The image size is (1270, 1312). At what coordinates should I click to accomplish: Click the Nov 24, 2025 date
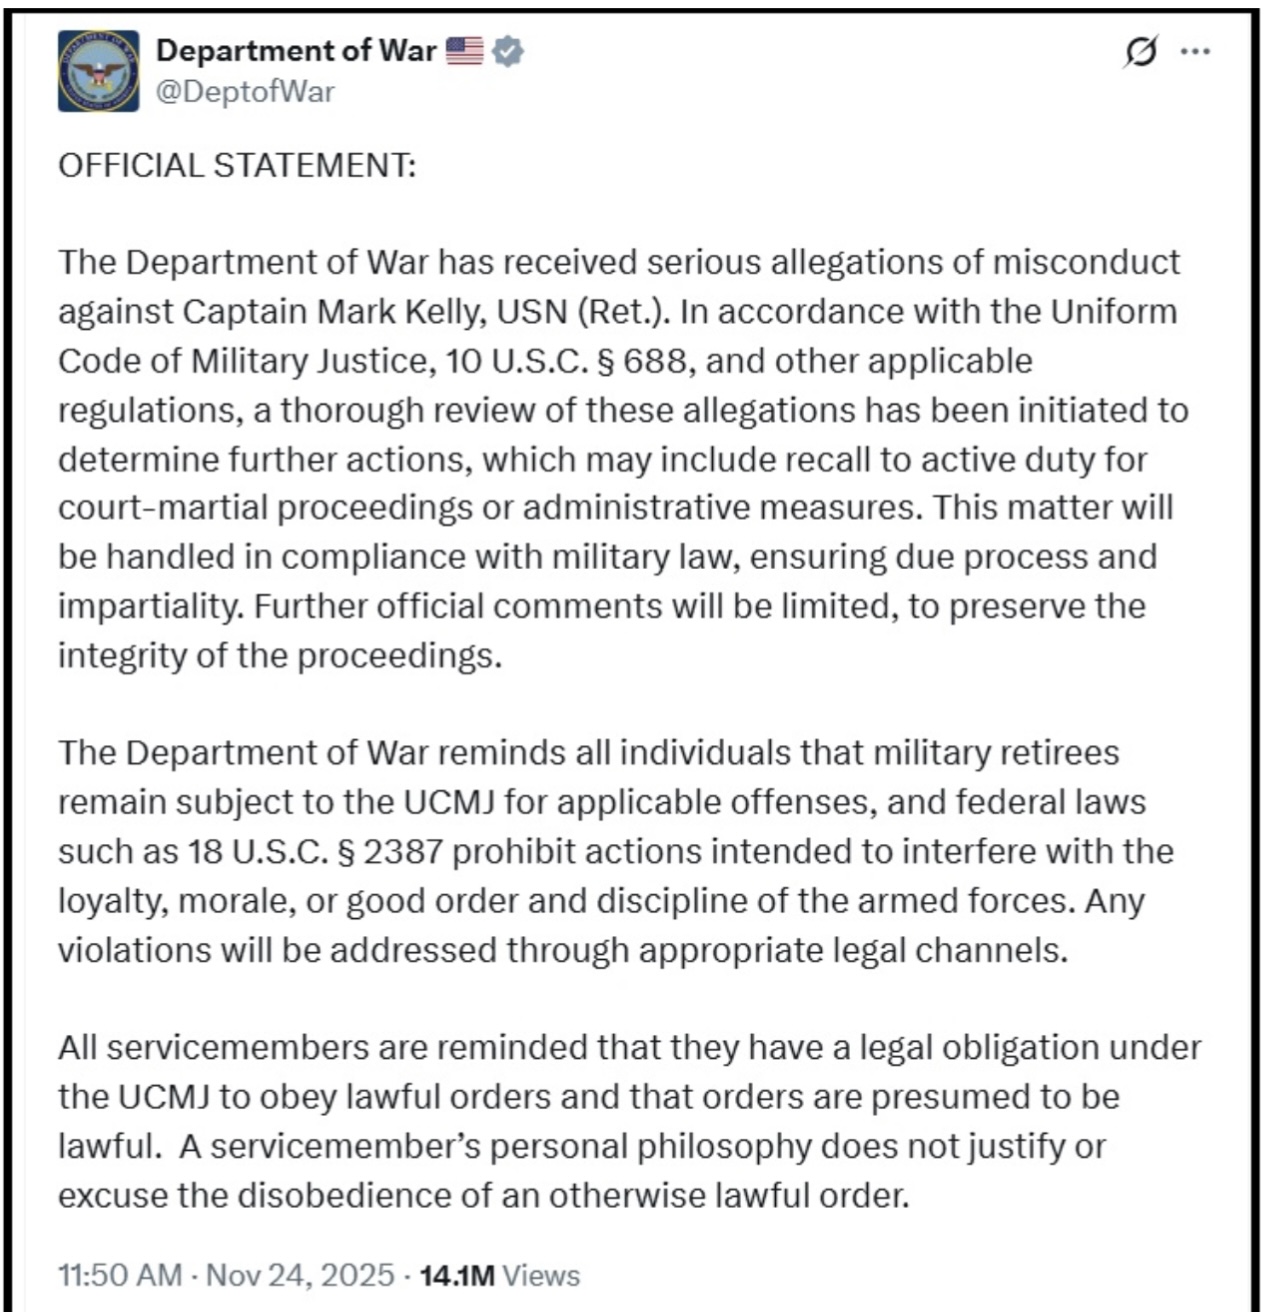click(x=300, y=1275)
